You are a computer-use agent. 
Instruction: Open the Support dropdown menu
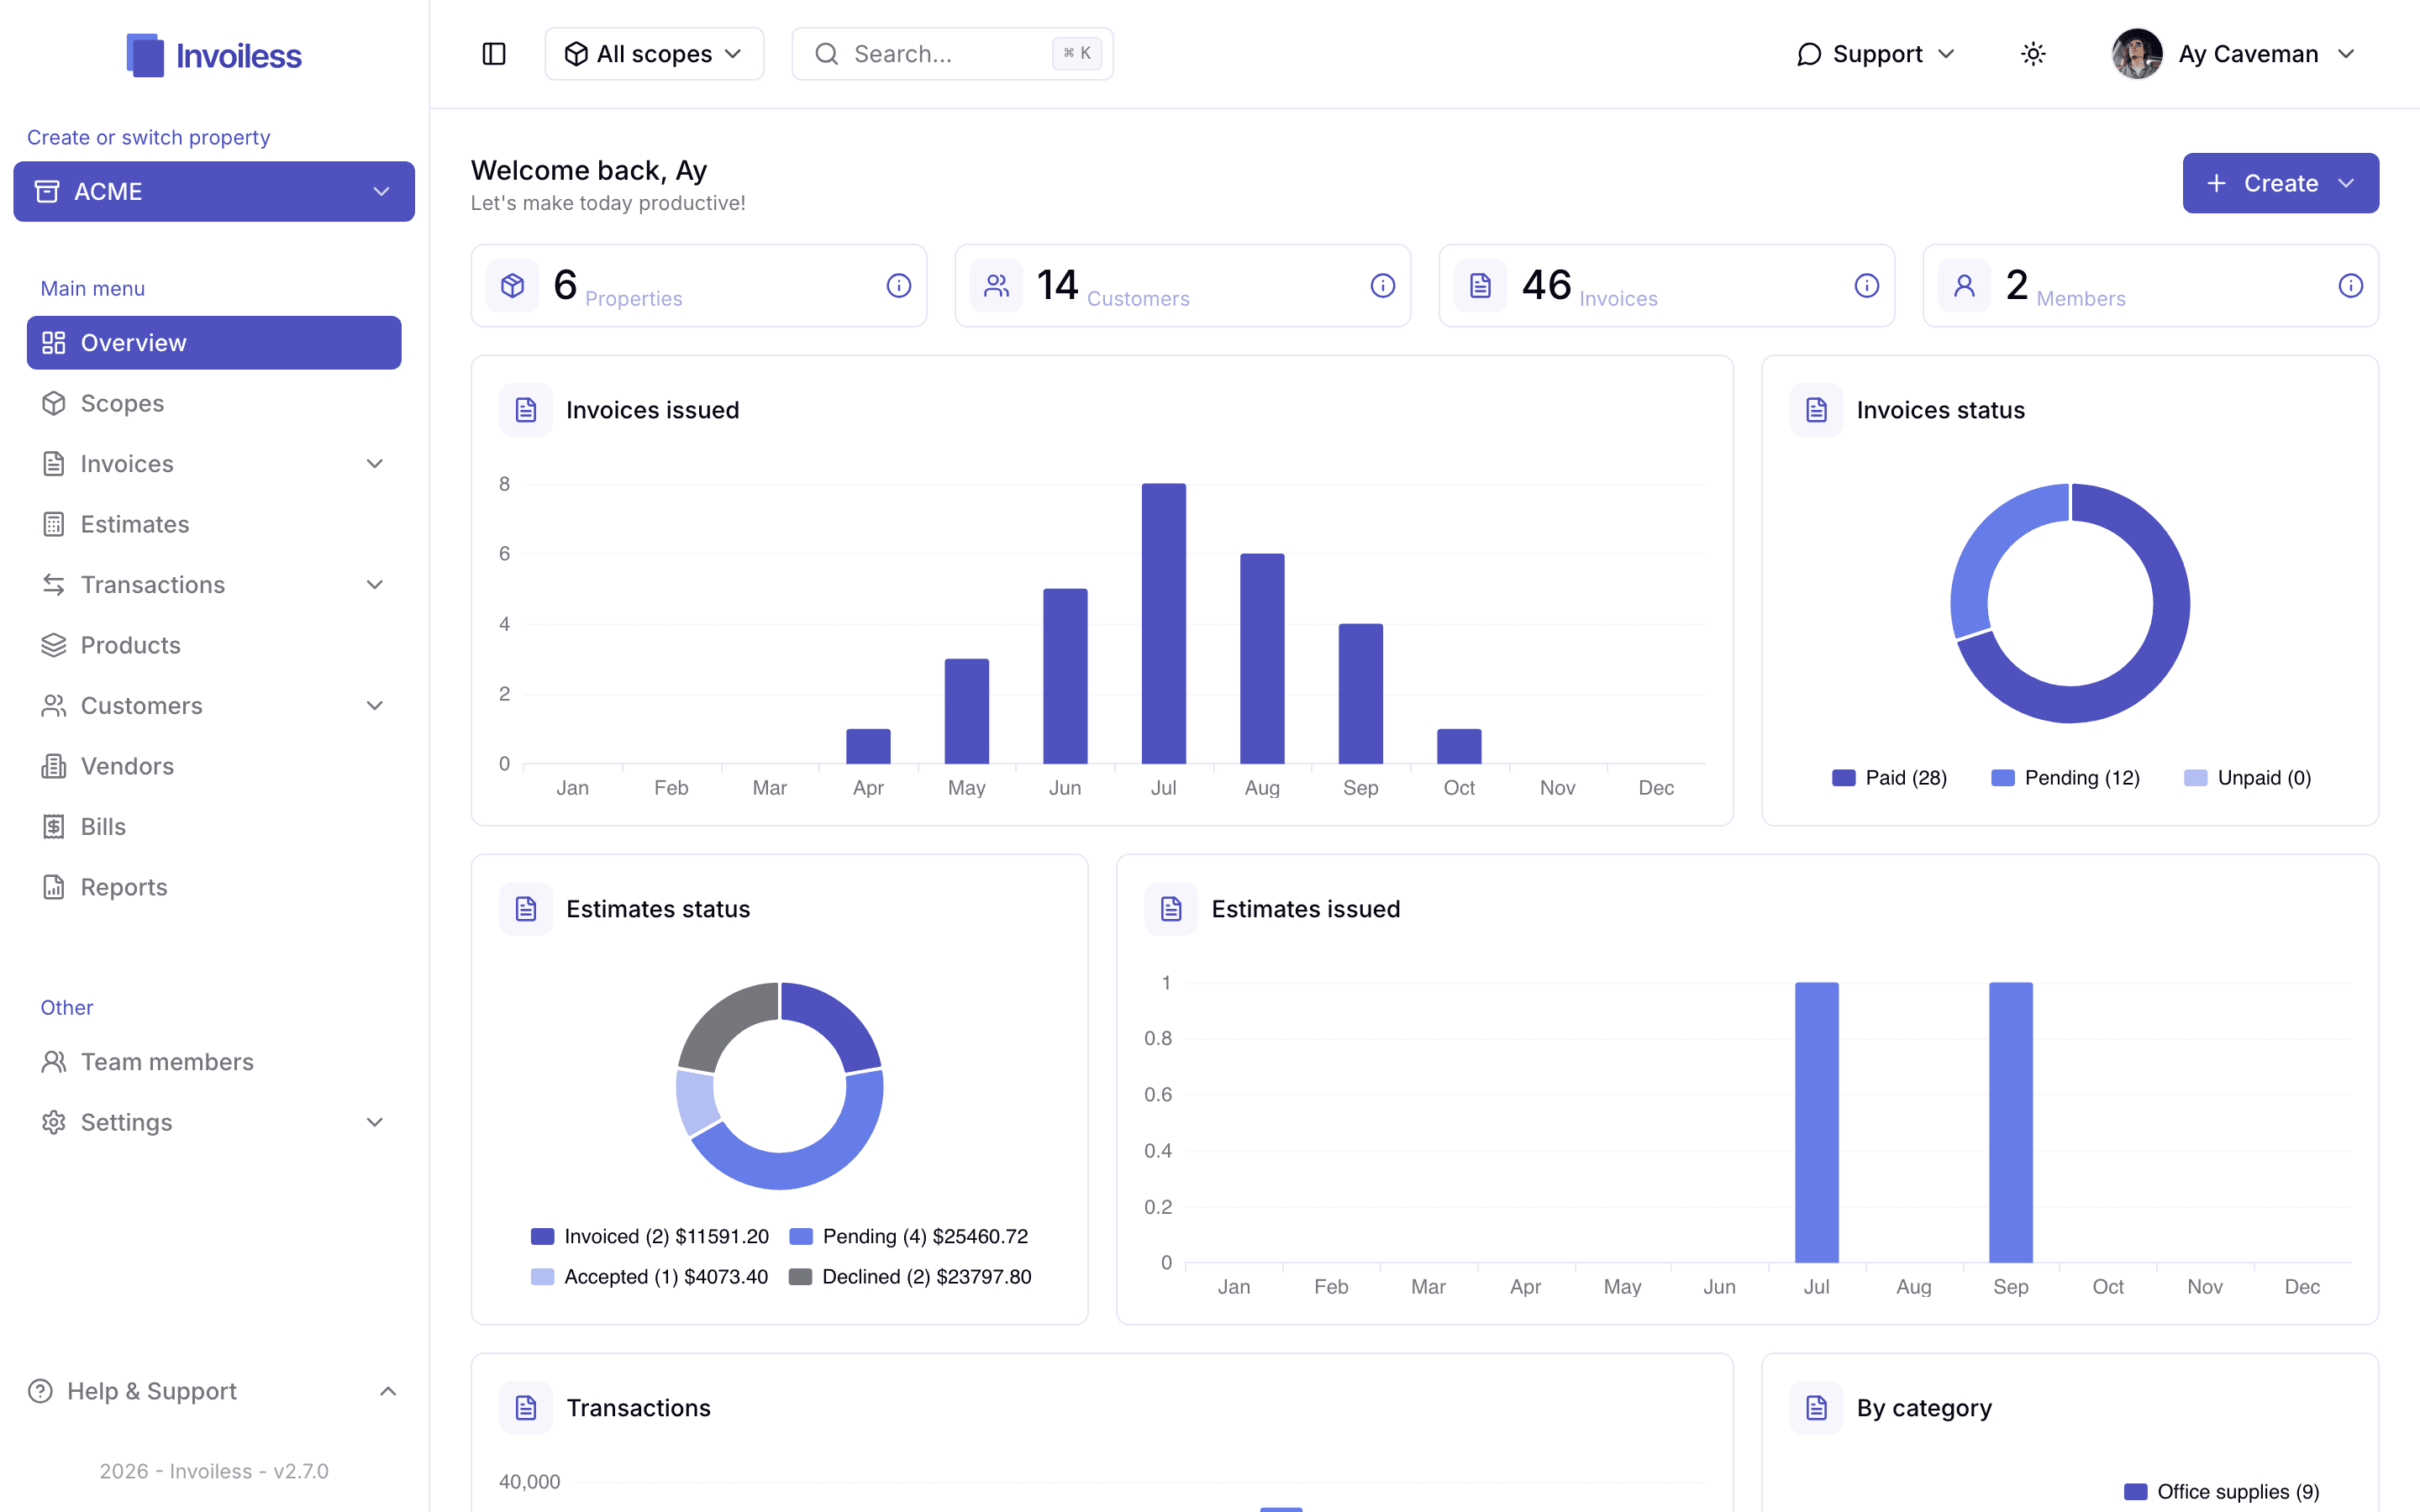pos(1875,54)
